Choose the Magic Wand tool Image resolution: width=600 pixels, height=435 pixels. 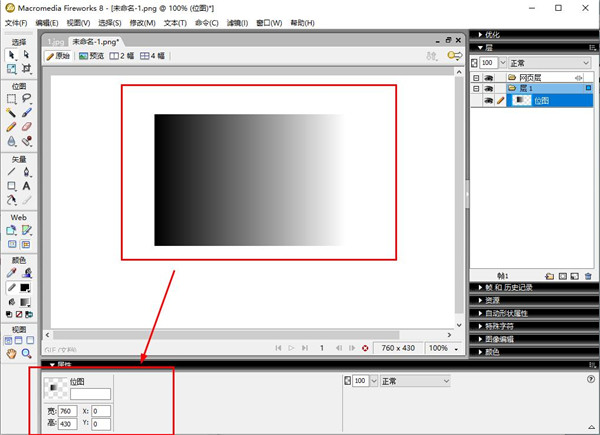click(x=11, y=113)
